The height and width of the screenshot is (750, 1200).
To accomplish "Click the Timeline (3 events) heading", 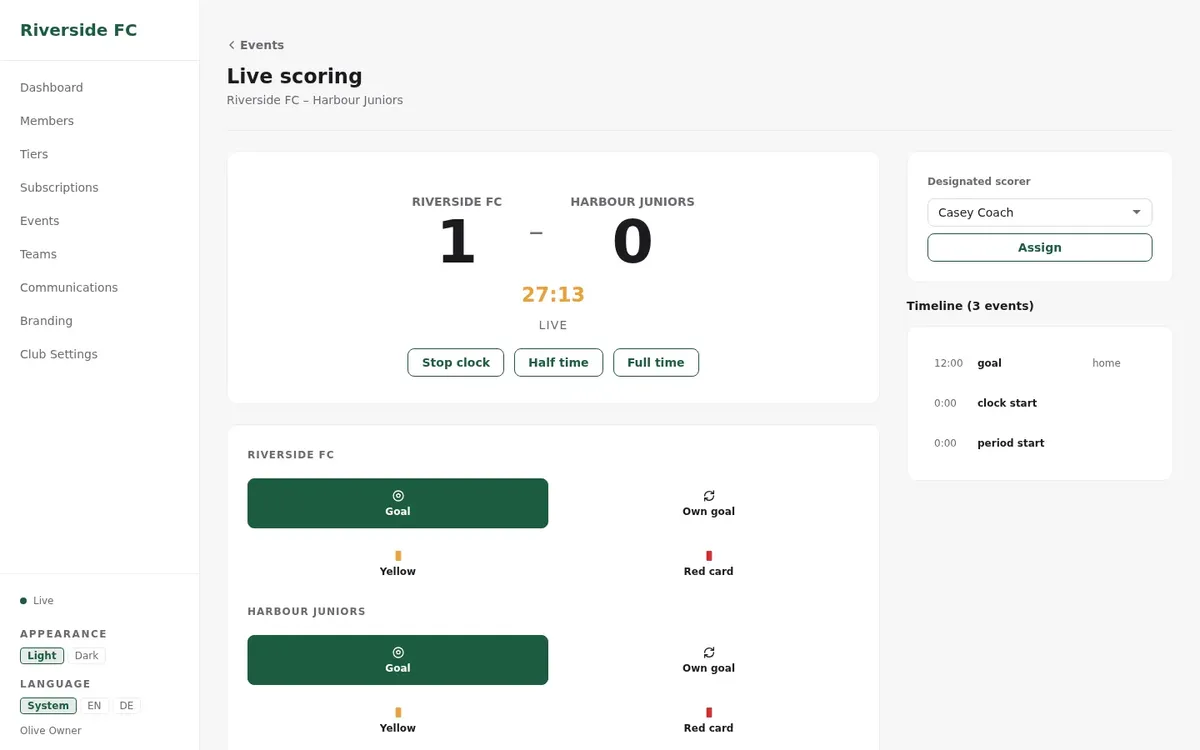I will [970, 306].
